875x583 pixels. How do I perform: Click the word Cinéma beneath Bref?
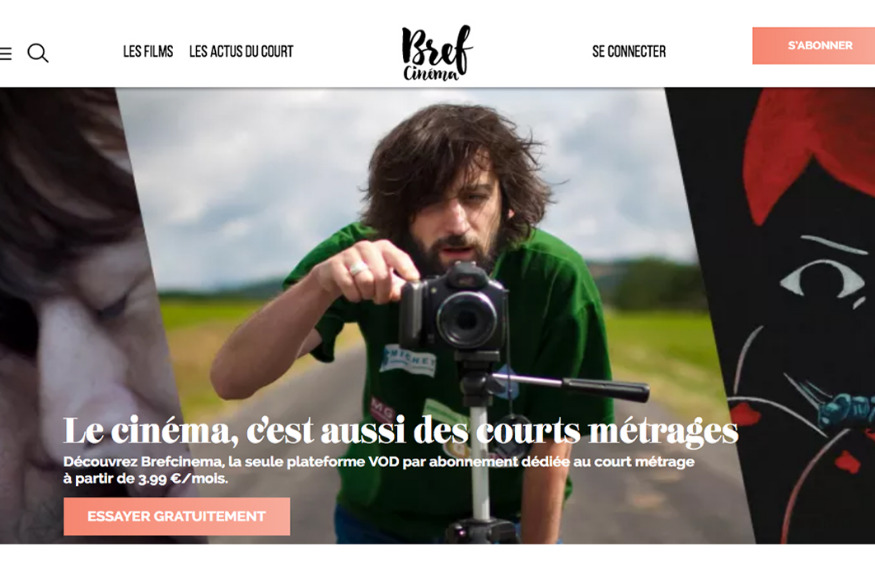click(431, 73)
